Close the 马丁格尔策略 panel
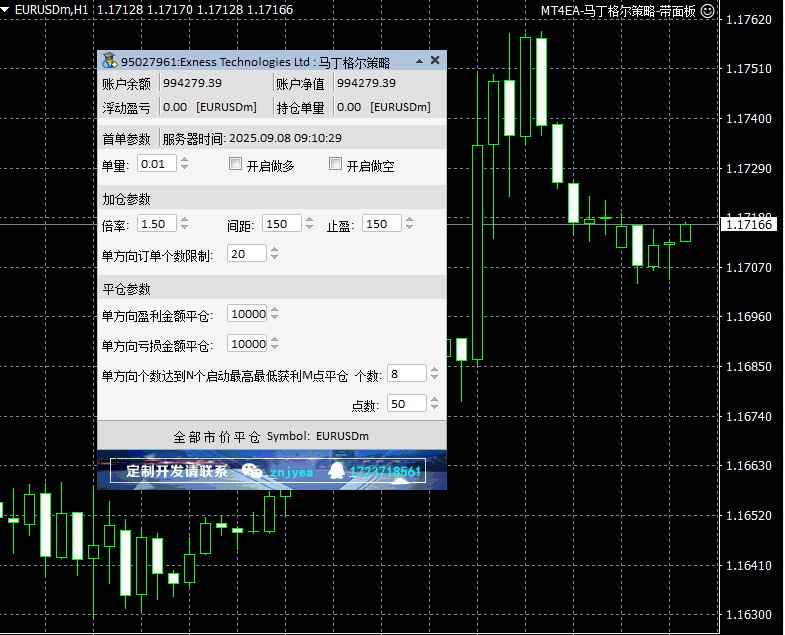Screen dimensions: 785x635 click(435, 61)
